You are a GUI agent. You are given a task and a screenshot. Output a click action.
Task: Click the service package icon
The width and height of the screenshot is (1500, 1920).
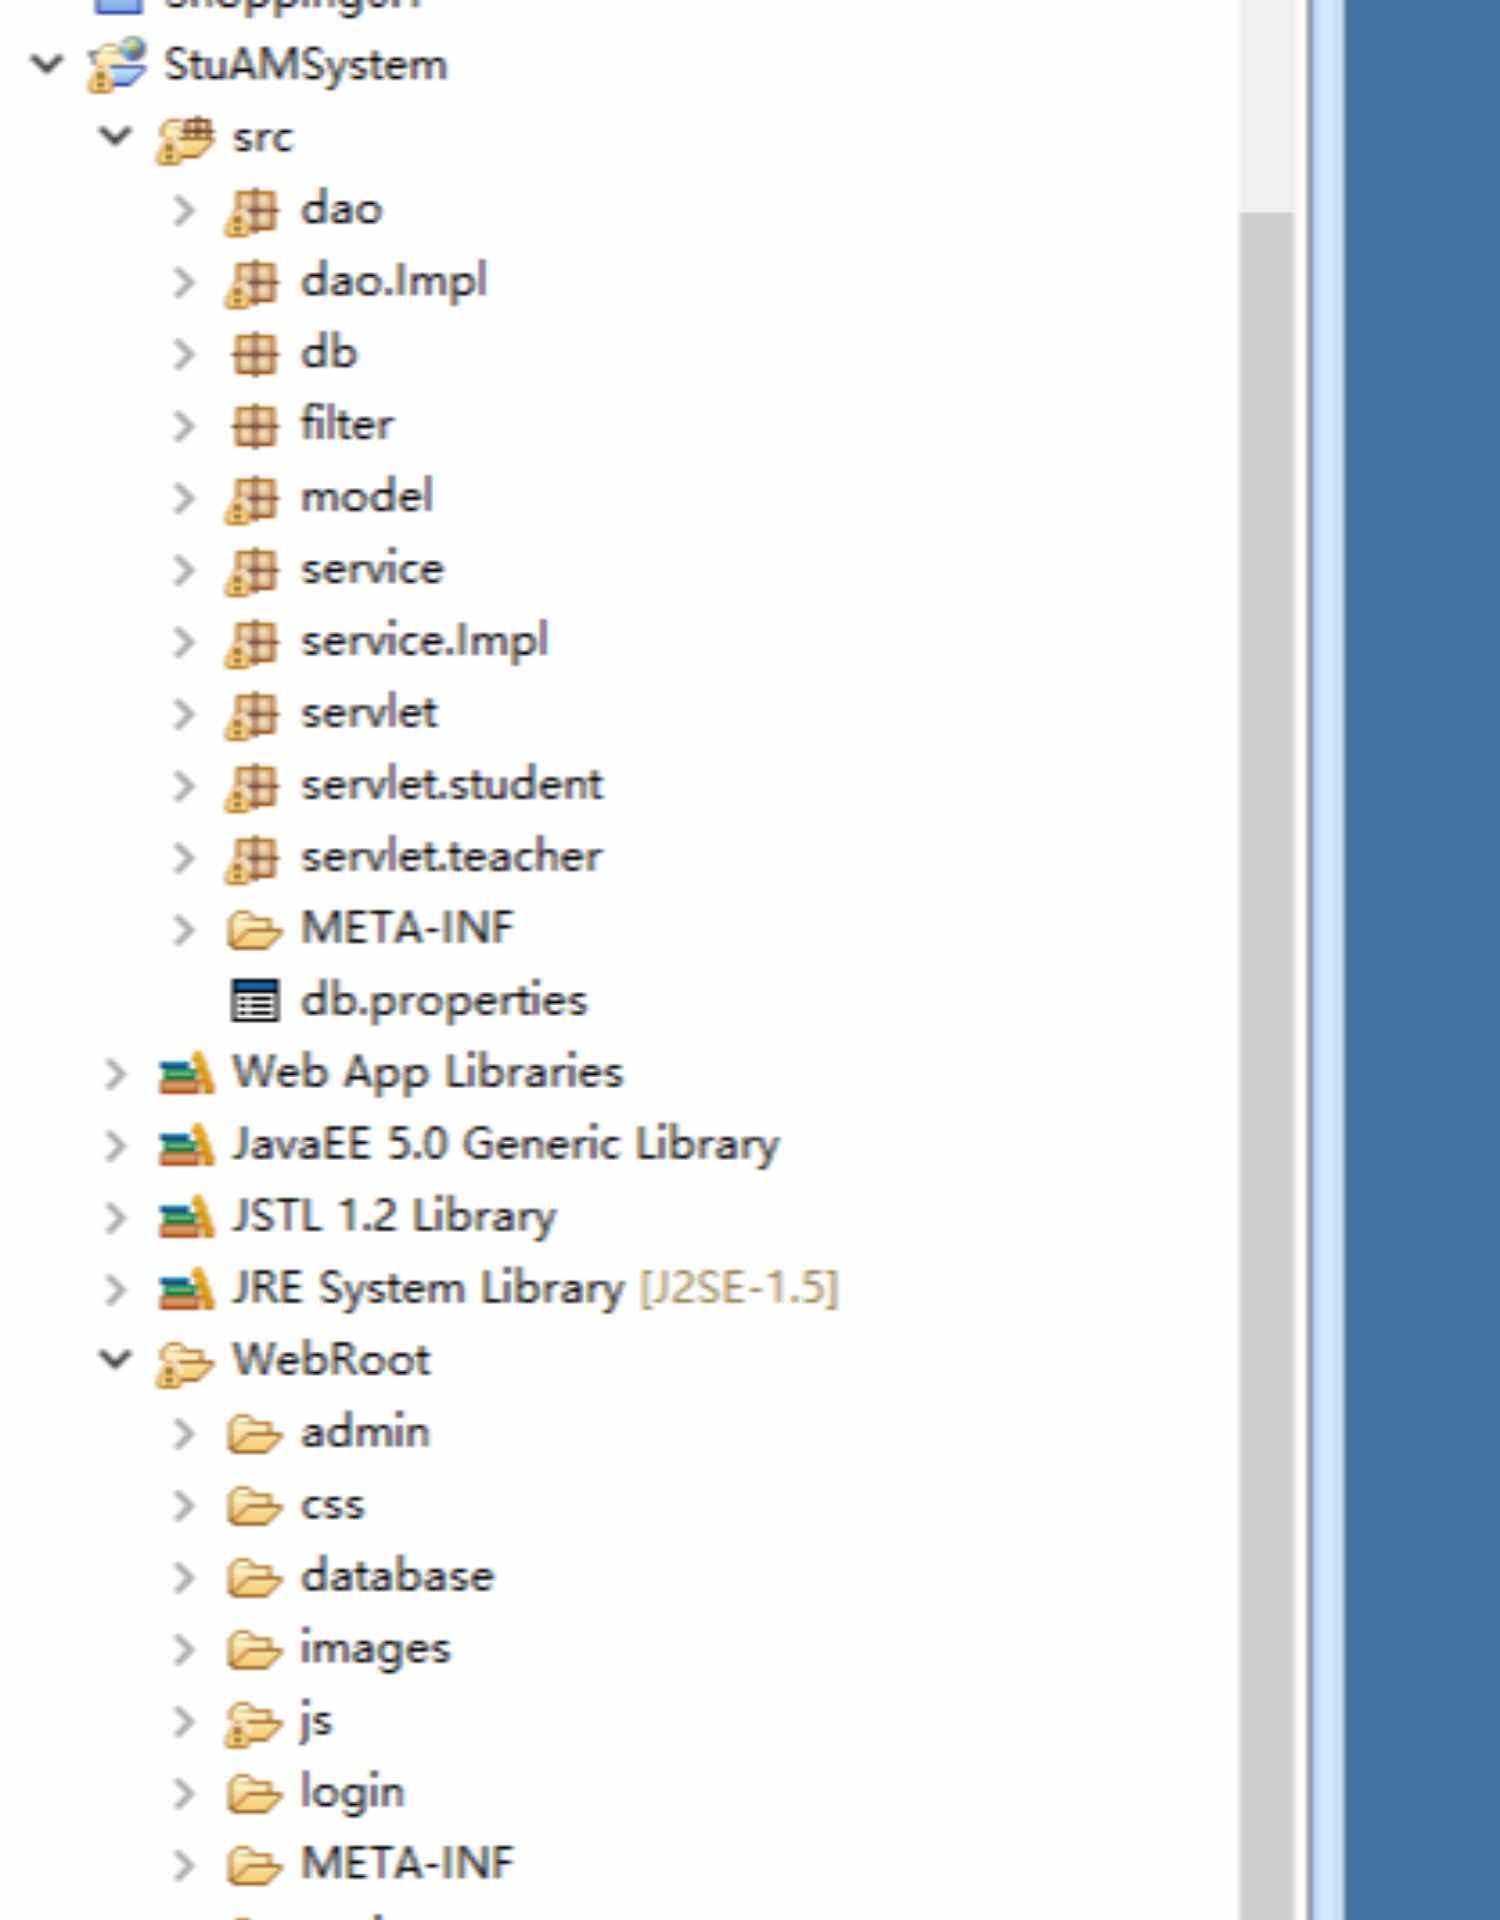click(x=253, y=570)
